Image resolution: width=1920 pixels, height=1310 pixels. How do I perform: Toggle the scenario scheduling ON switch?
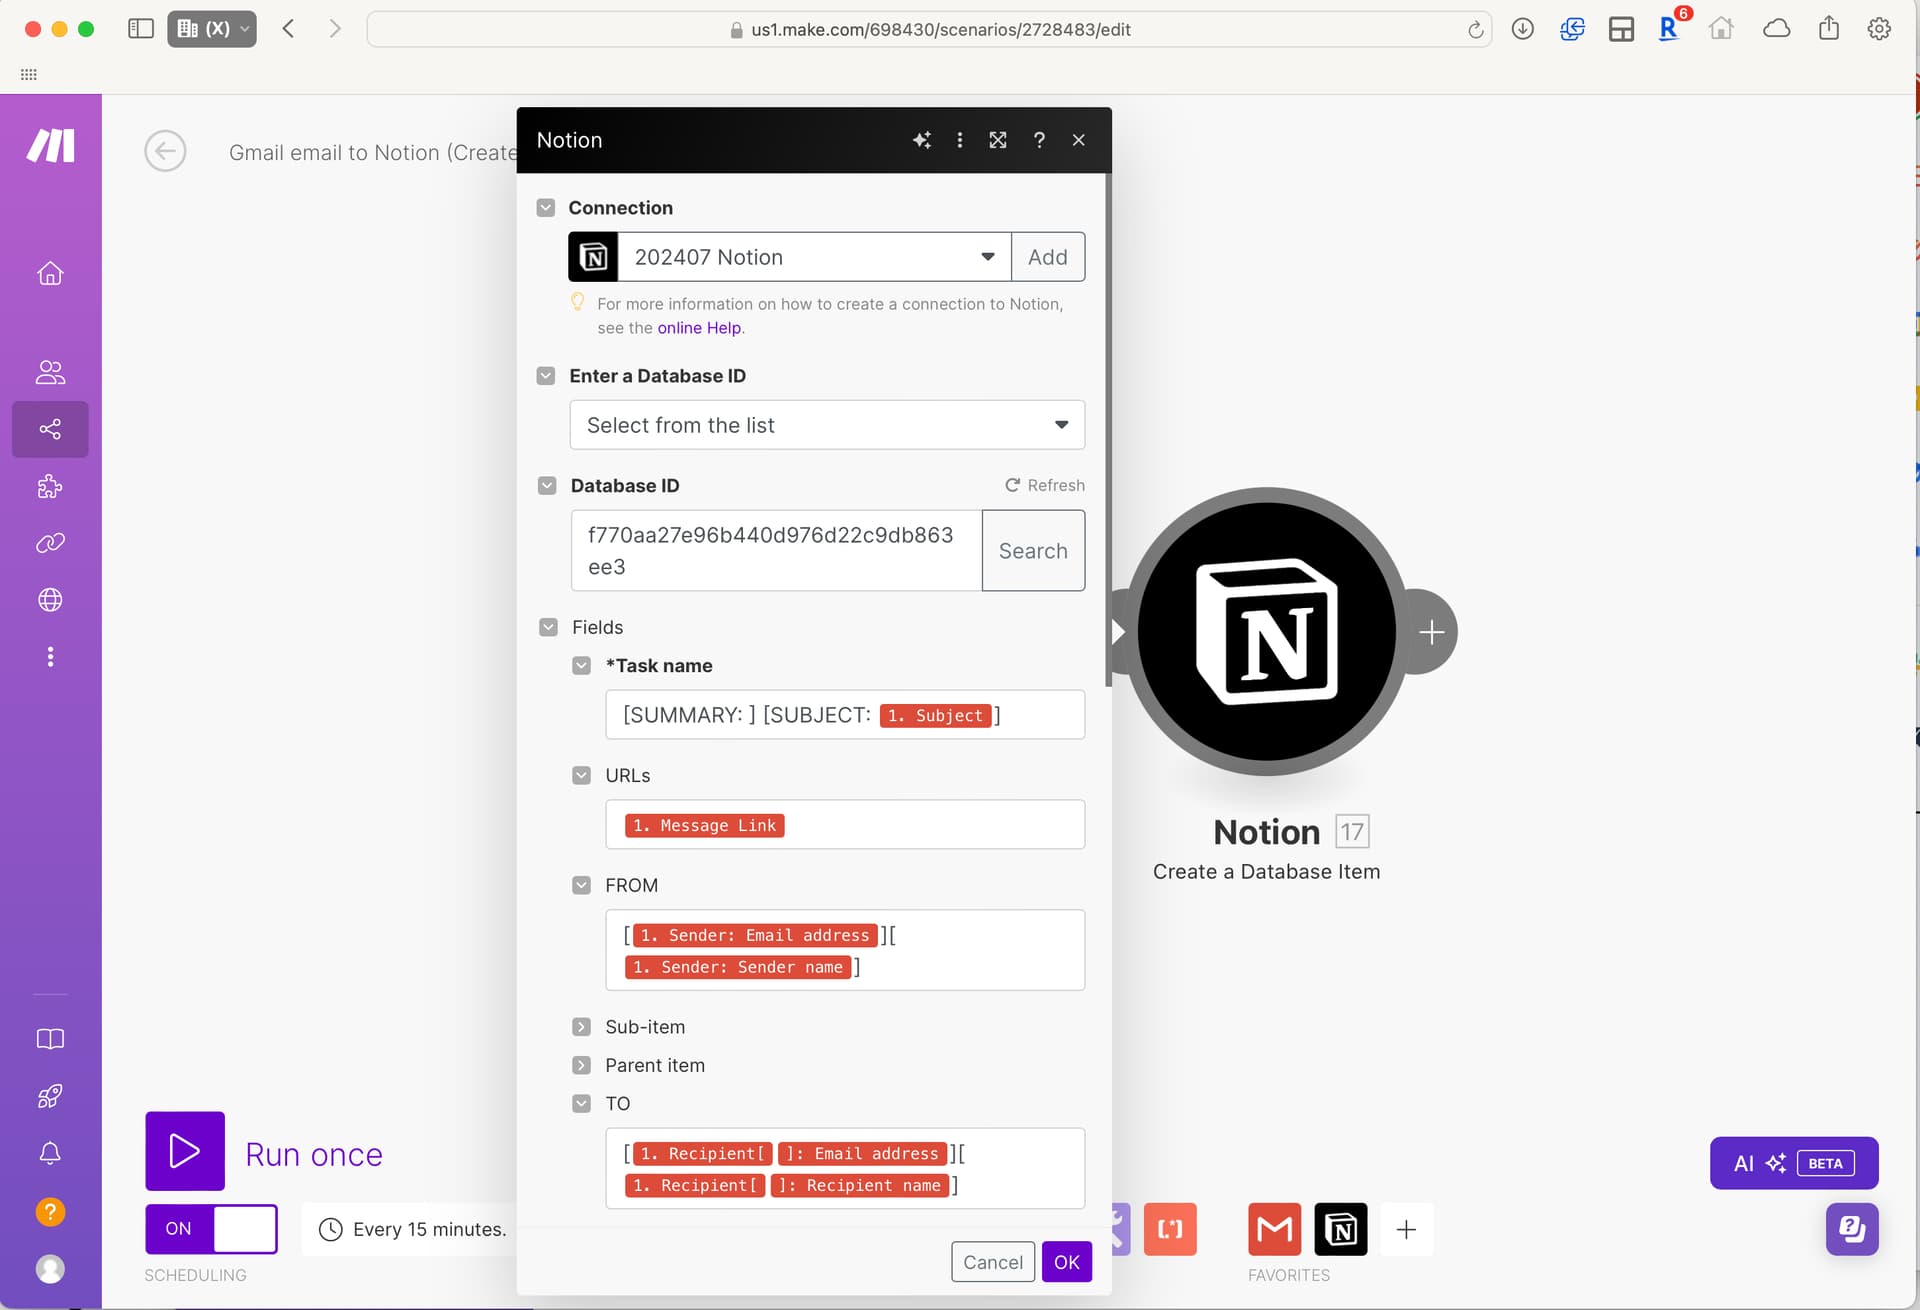coord(211,1229)
